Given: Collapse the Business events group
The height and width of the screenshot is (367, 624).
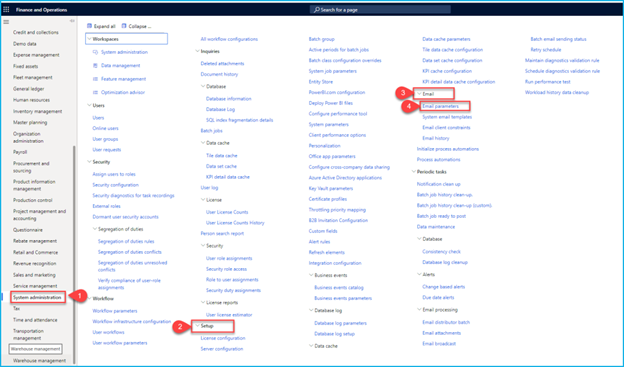Looking at the screenshot, I should pyautogui.click(x=311, y=275).
